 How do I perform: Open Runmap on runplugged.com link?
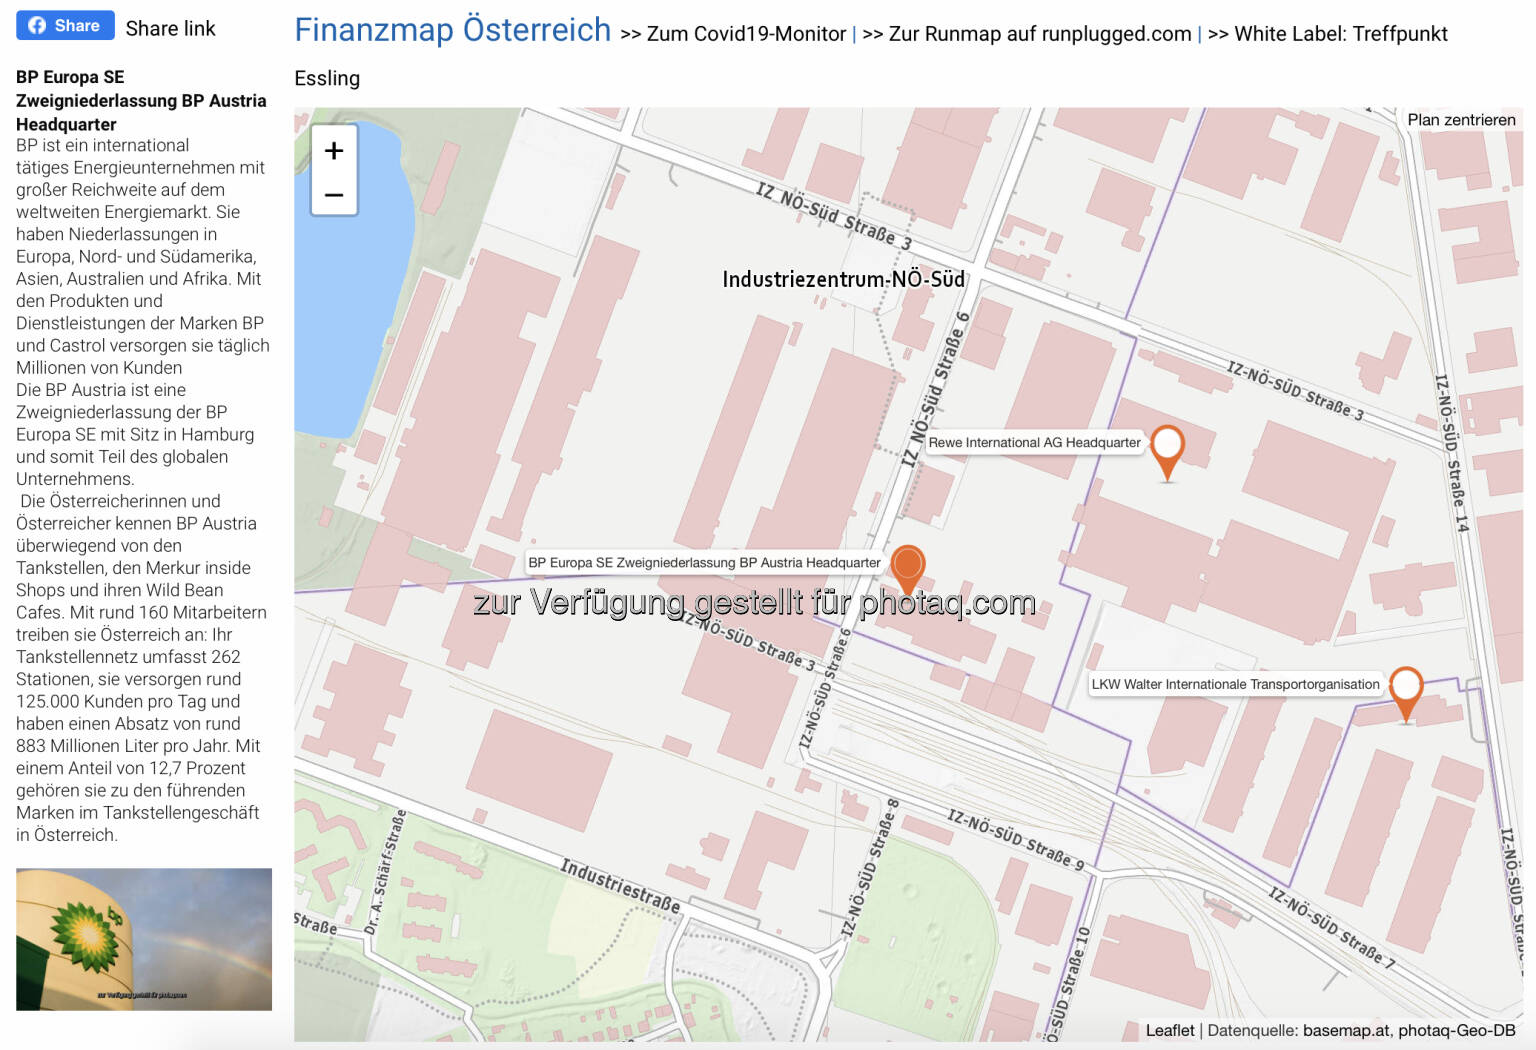click(1039, 34)
